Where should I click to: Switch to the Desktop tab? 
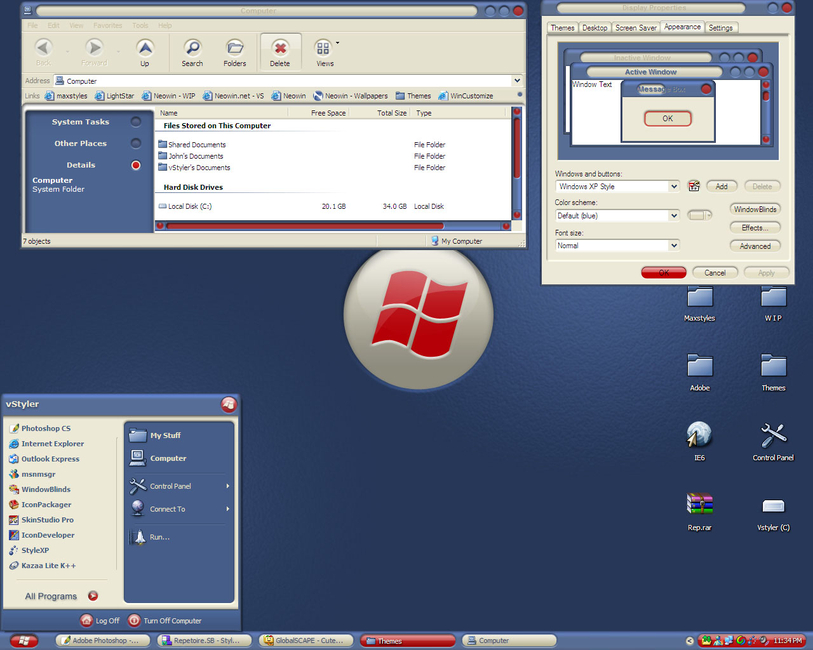point(595,28)
